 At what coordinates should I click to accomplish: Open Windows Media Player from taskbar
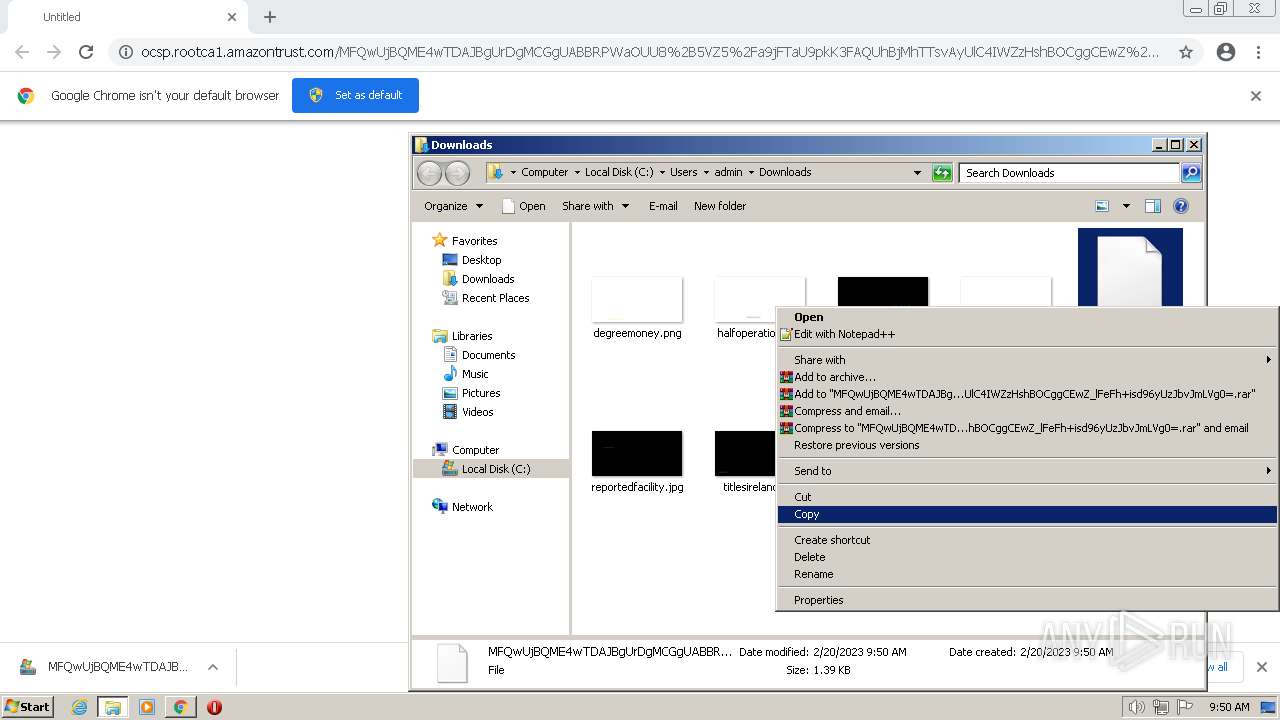pos(147,707)
